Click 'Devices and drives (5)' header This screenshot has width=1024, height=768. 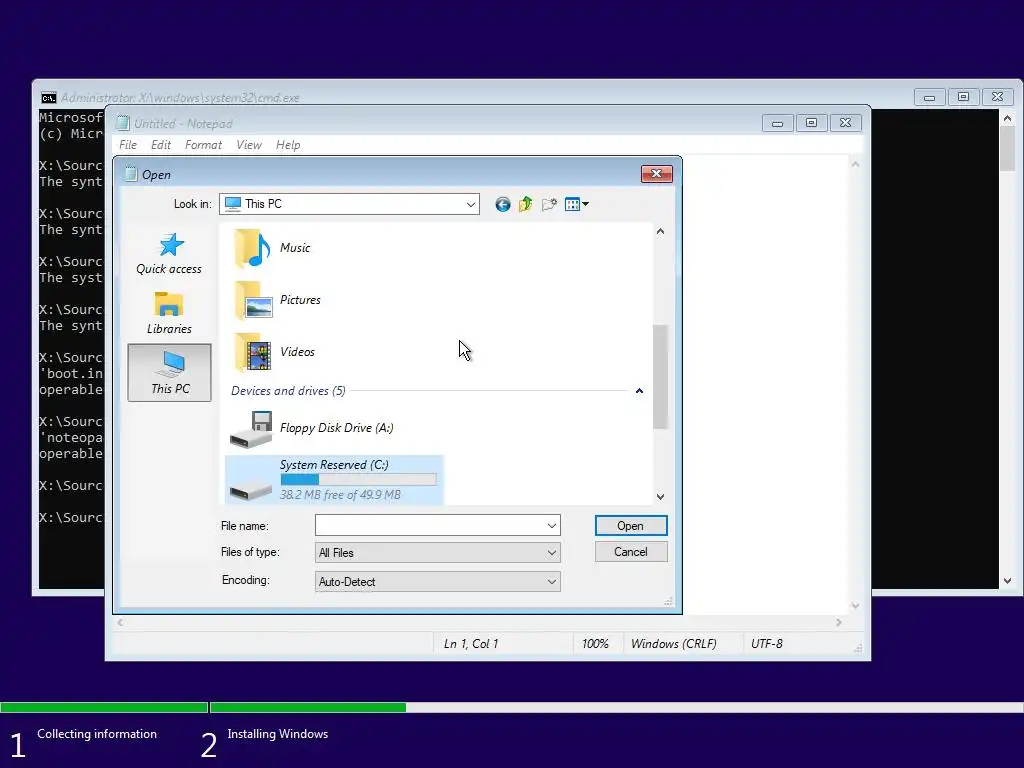pos(288,391)
